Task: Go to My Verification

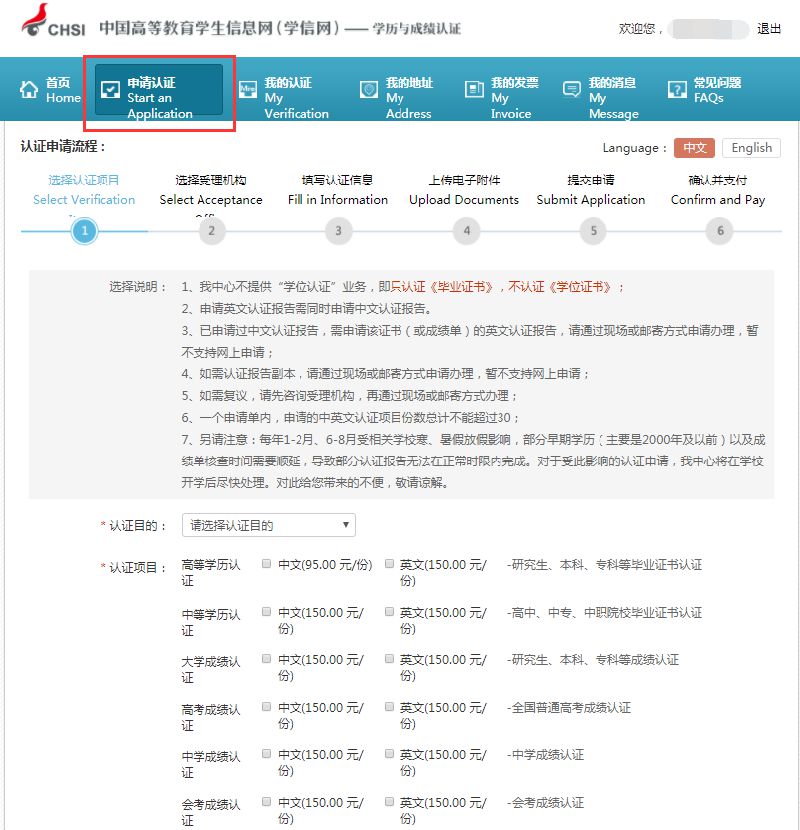Action: [x=284, y=97]
